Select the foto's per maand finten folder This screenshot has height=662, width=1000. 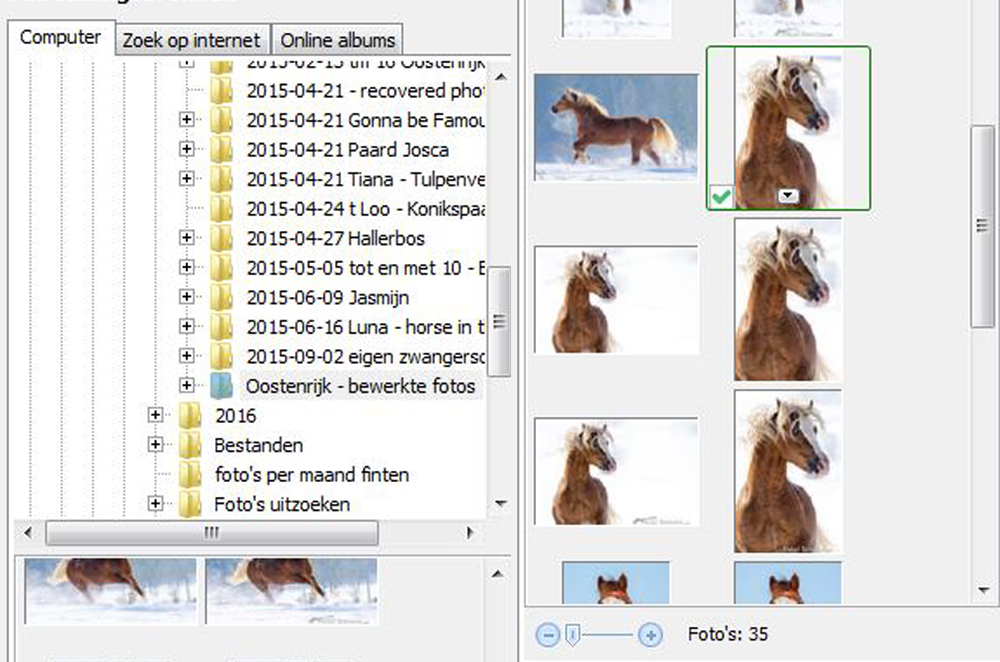[x=311, y=474]
